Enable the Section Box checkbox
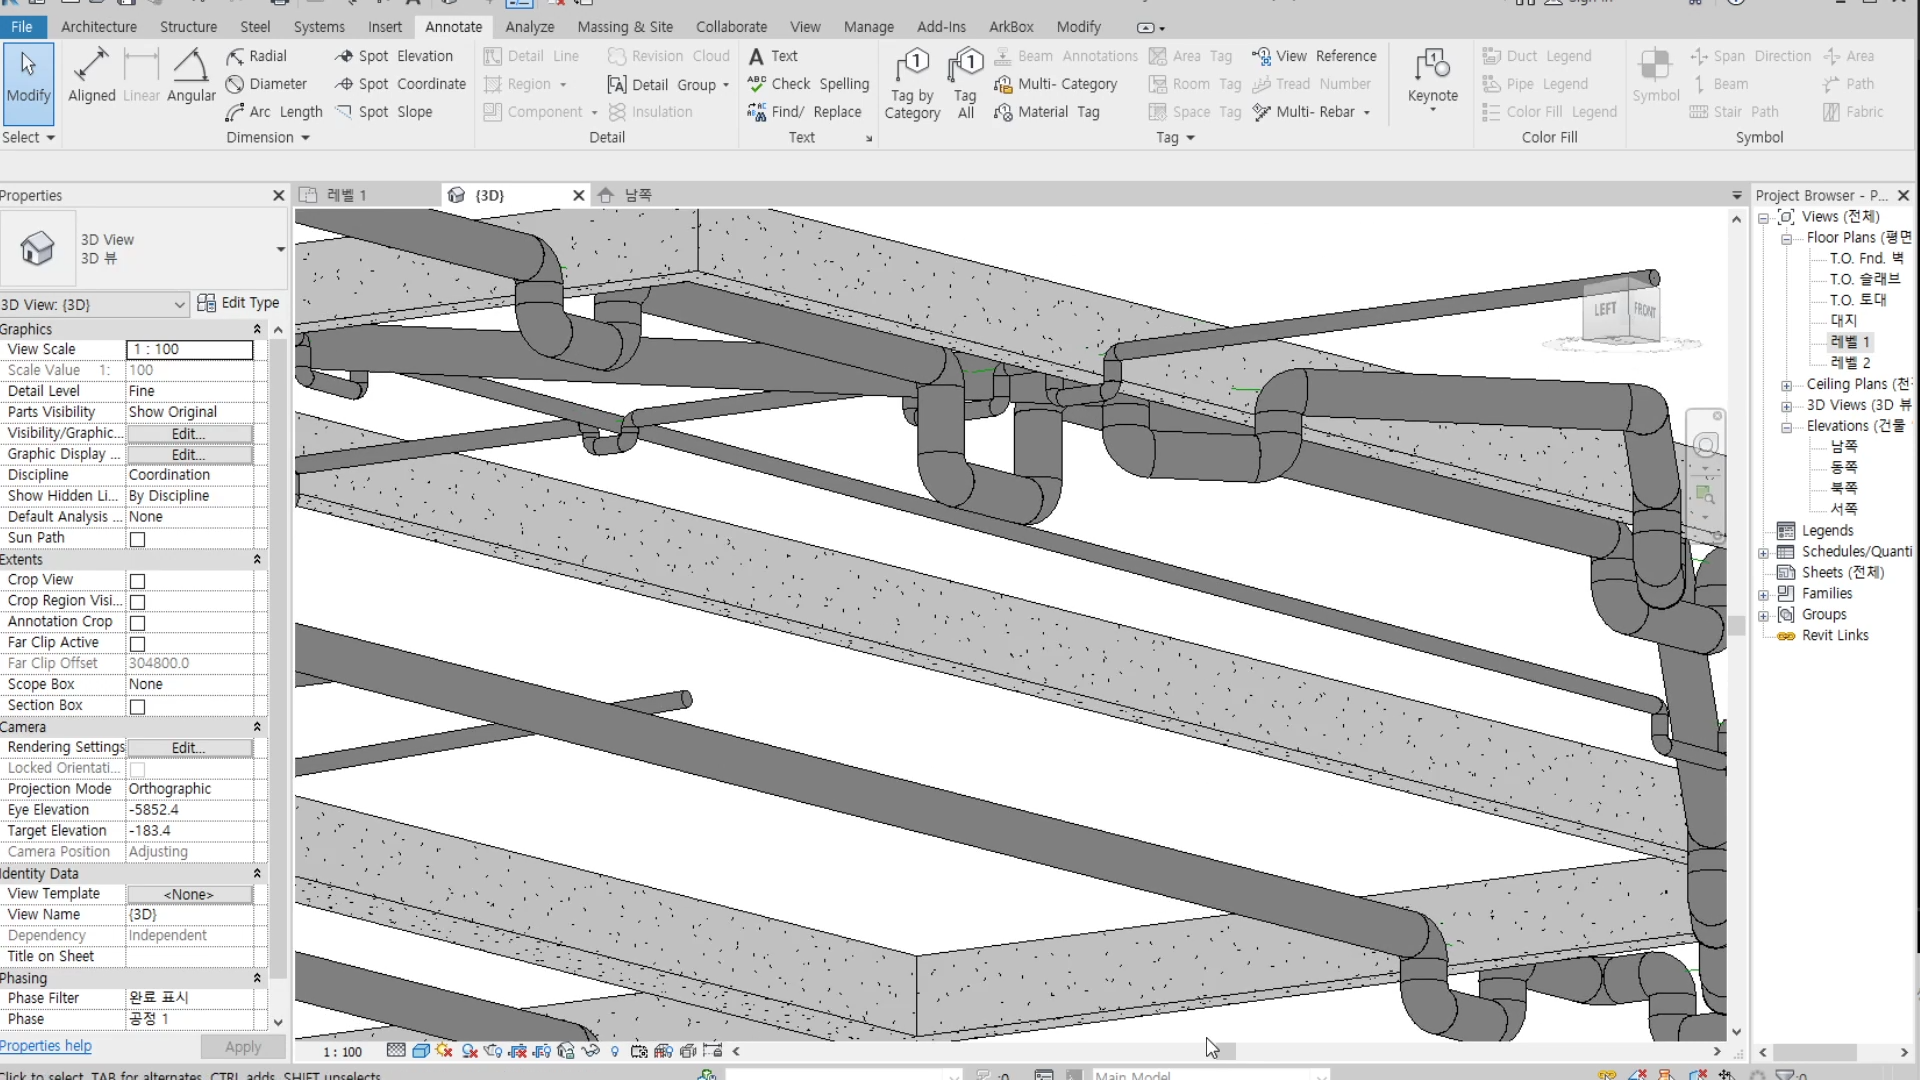The width and height of the screenshot is (1920, 1080). click(x=138, y=707)
